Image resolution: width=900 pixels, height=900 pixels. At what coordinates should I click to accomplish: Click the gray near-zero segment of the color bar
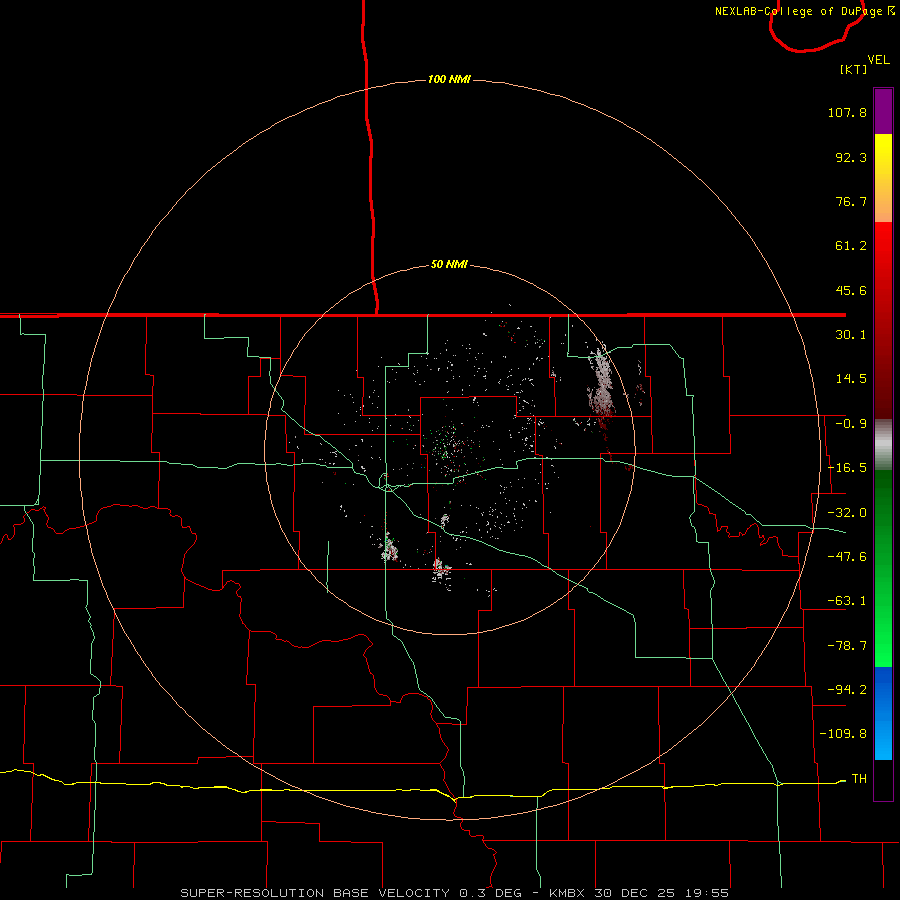coord(883,445)
